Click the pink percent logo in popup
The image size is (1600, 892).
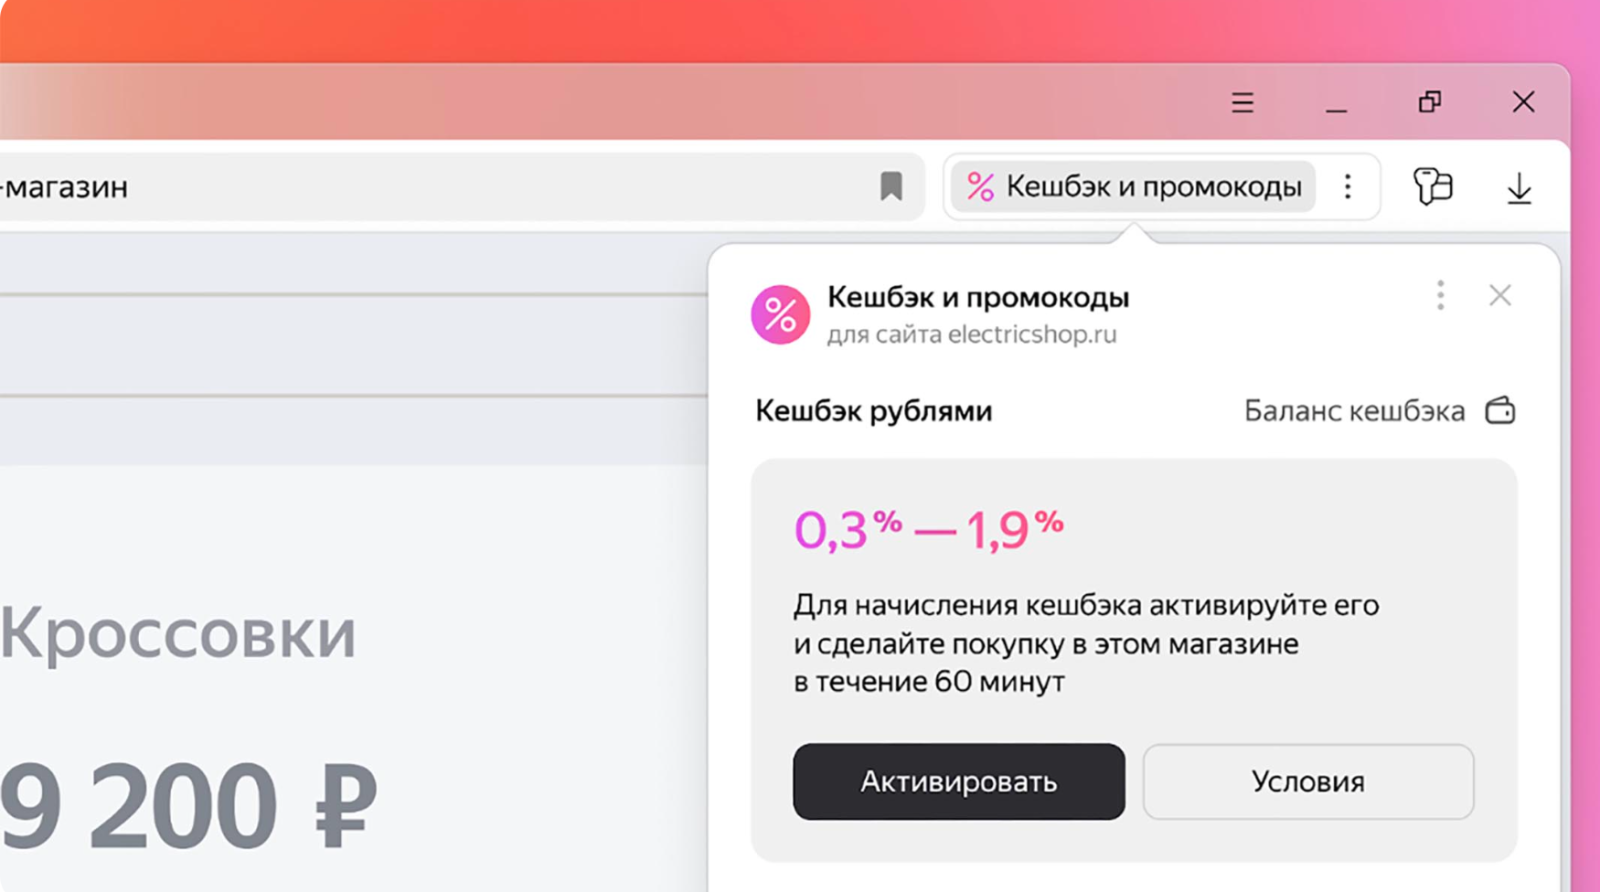point(780,315)
